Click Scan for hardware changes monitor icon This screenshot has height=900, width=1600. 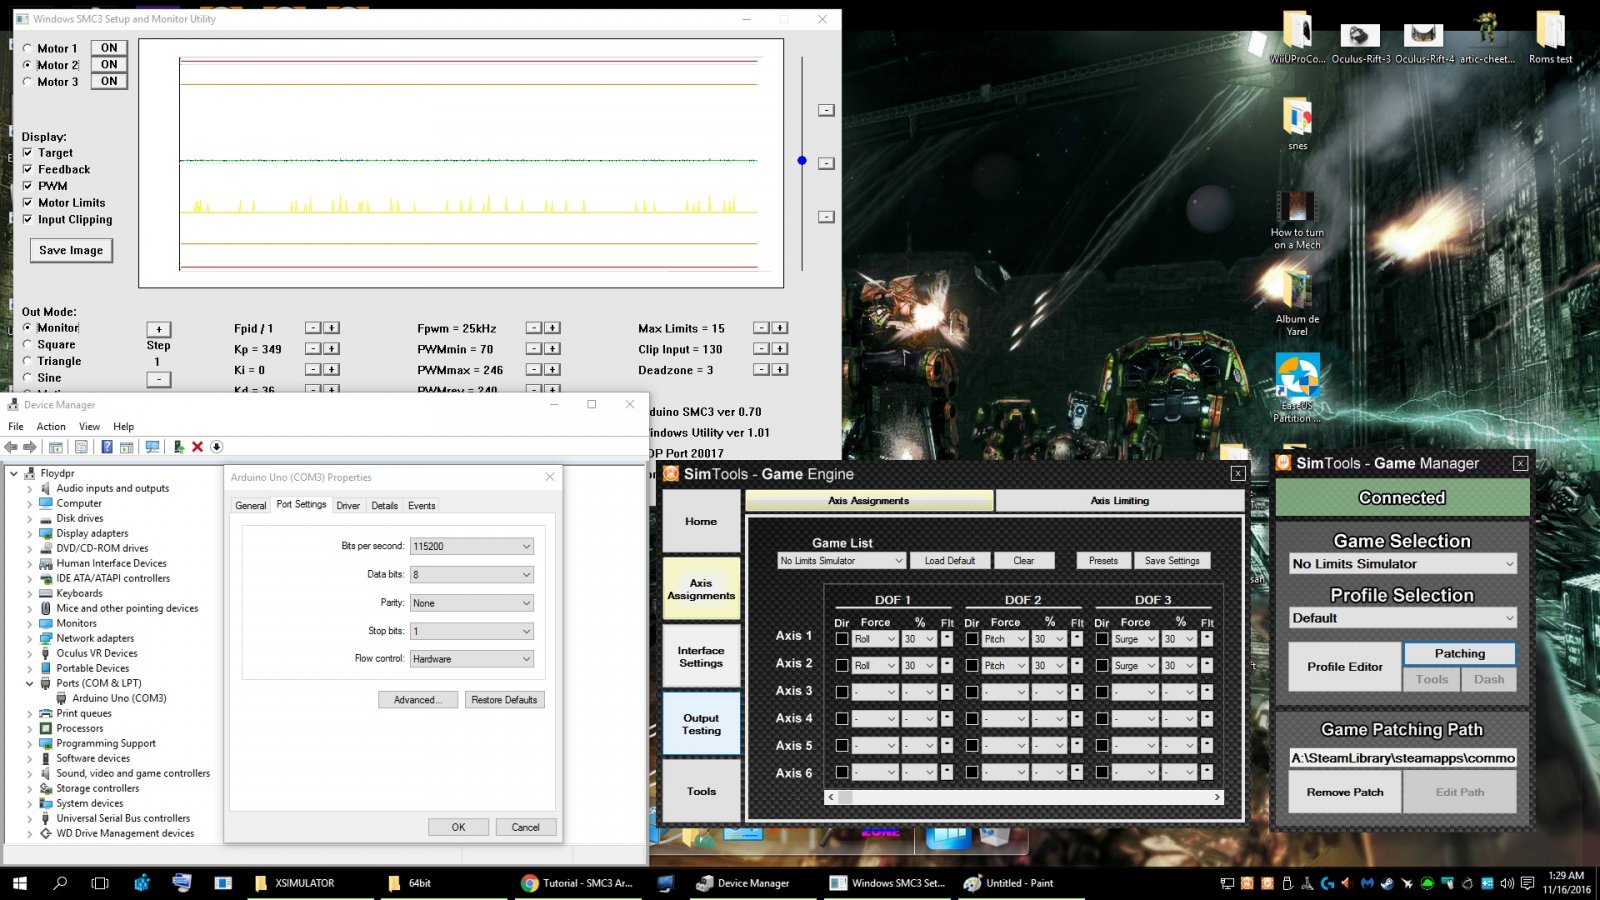click(152, 447)
